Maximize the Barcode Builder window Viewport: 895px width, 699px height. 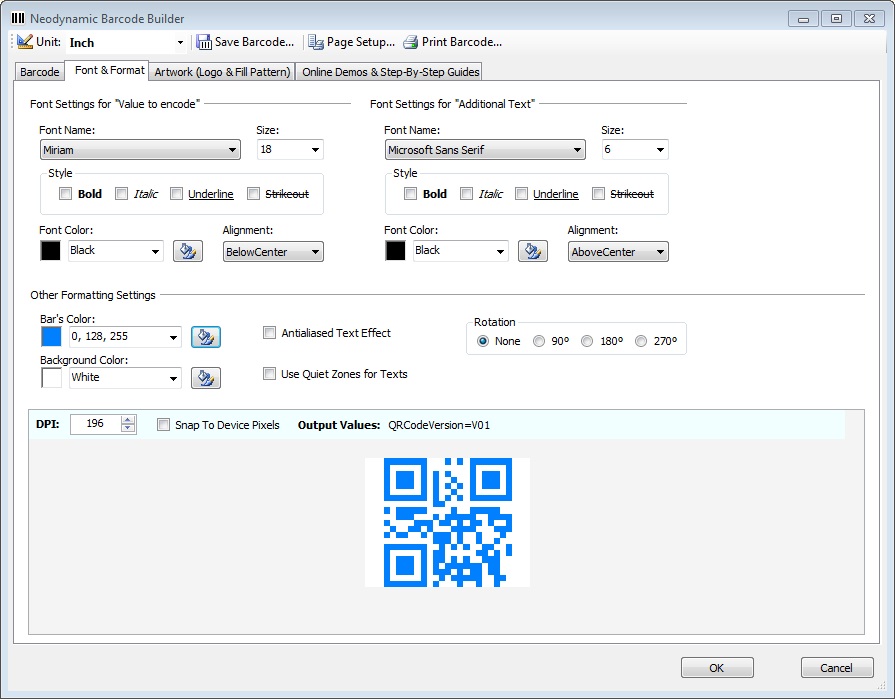click(x=836, y=18)
